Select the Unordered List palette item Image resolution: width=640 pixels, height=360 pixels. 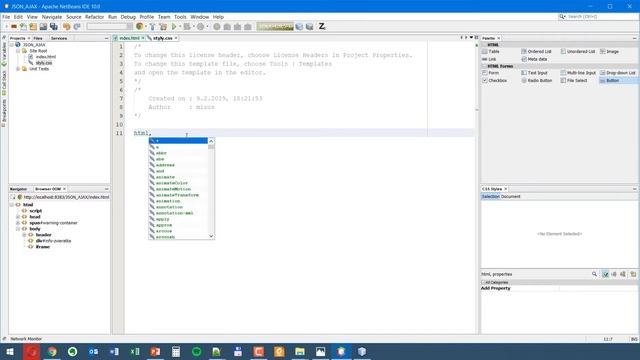(x=578, y=51)
